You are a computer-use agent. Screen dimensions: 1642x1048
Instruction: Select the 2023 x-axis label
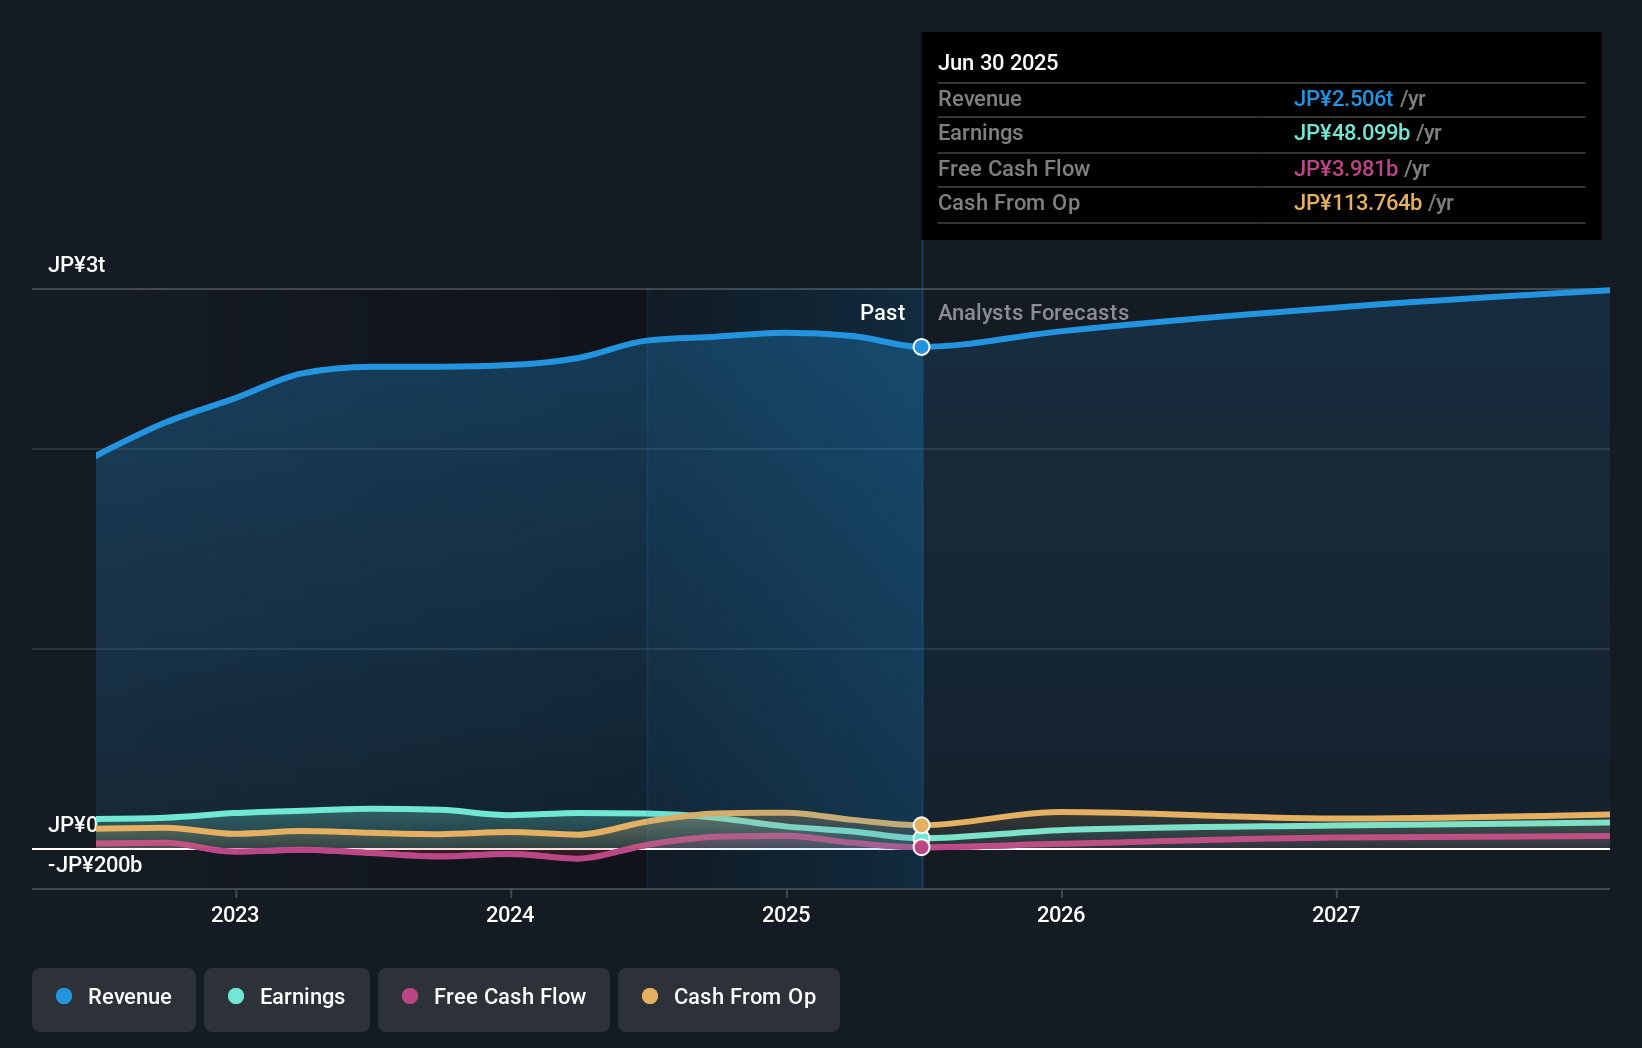[235, 914]
